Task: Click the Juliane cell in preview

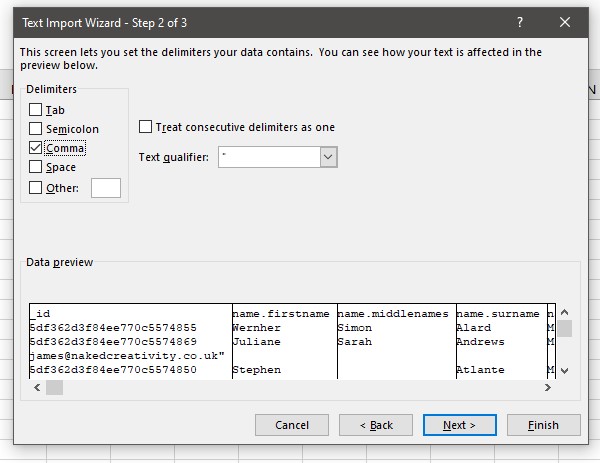Action: coord(256,342)
